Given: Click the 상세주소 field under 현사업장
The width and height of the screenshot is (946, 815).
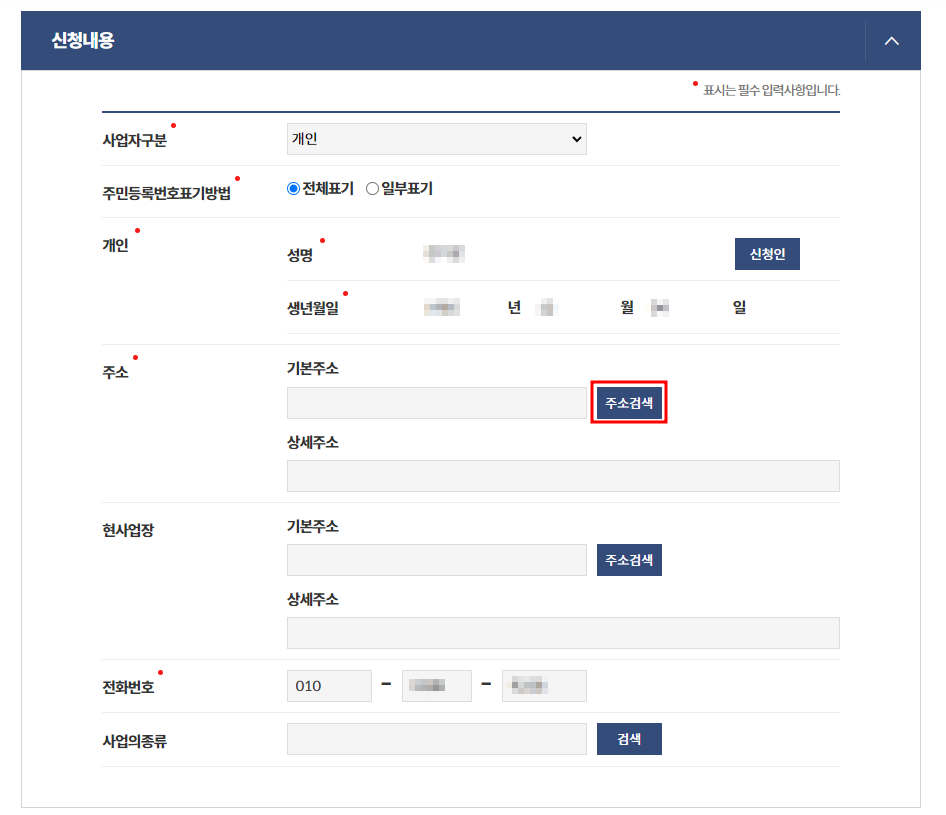Looking at the screenshot, I should coord(562,632).
